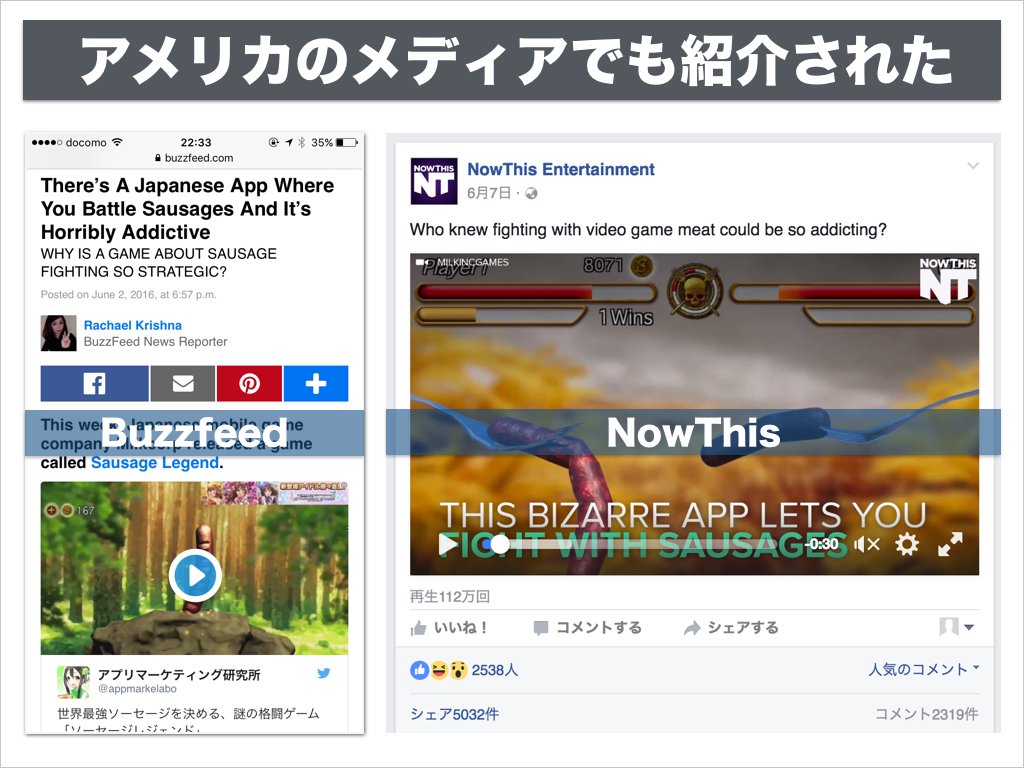Open the Sausage Legend link
Viewport: 1024px width, 768px height.
click(x=155, y=462)
